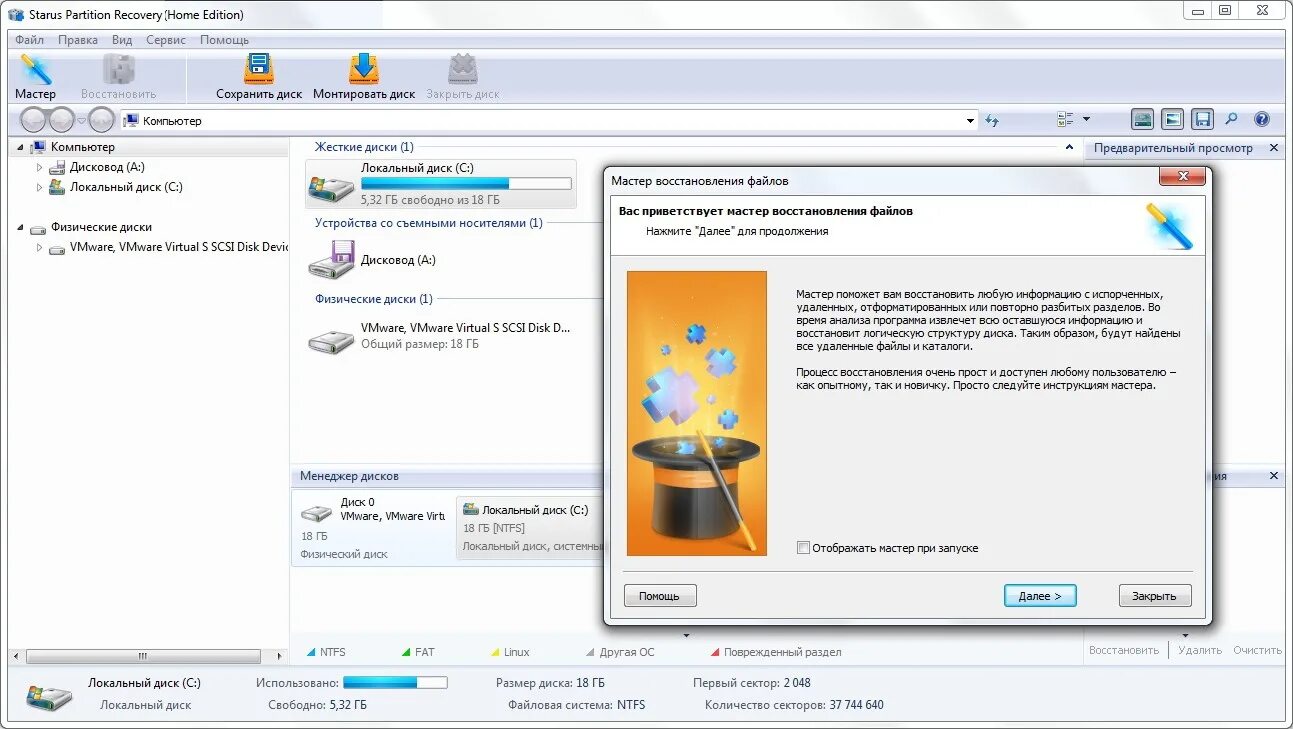The width and height of the screenshot is (1293, 729).
Task: Open the view mode dropdown arrow
Action: (x=1086, y=120)
